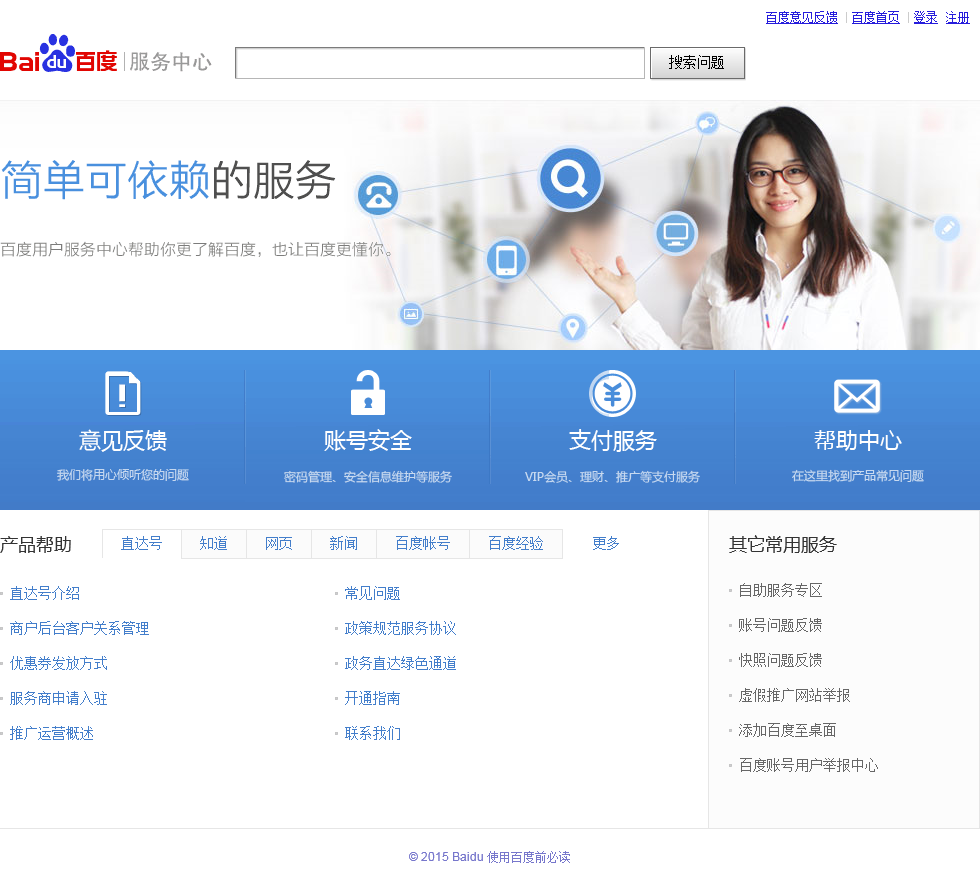The width and height of the screenshot is (980, 891).
Task: Open 政策规范服务协议 link
Action: click(x=401, y=629)
